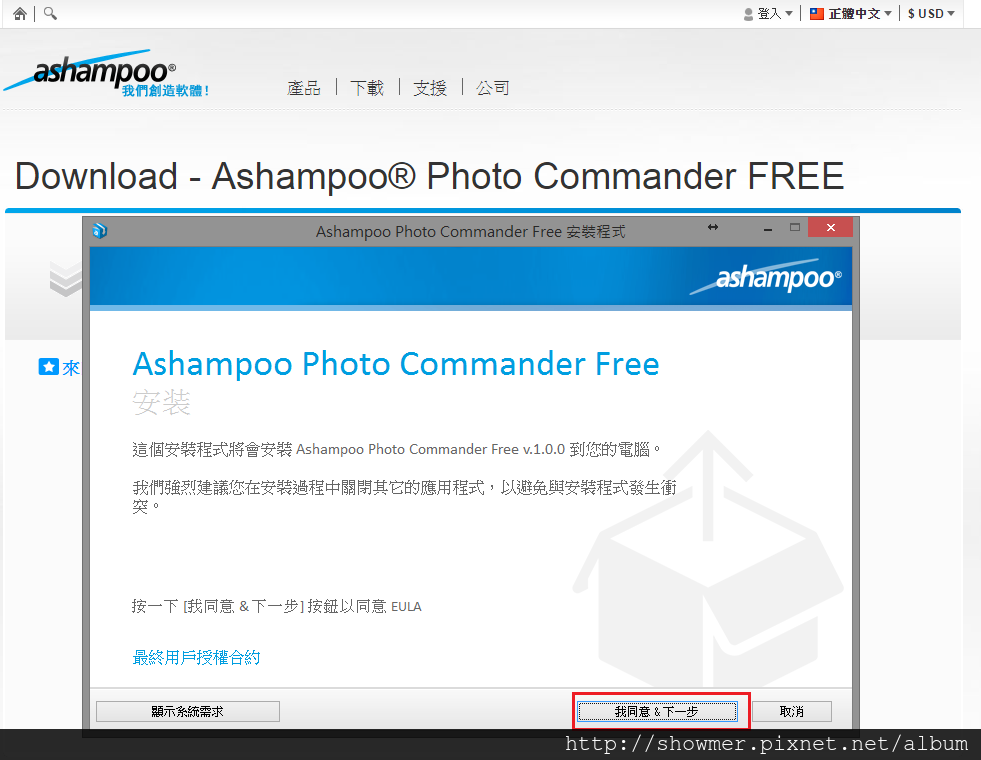Click the double-arrow resize icon in installer title bar
This screenshot has height=760, width=981.
tap(713, 227)
